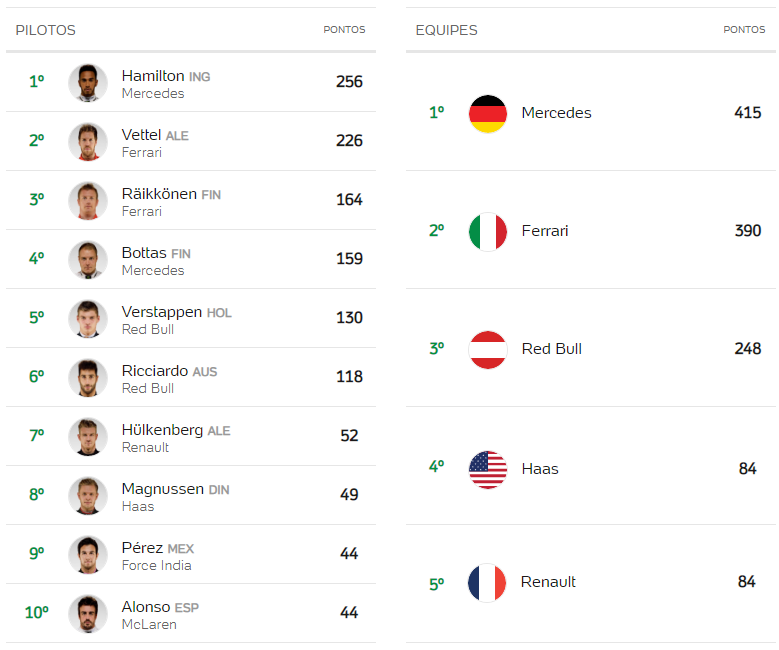
Task: Click Verstappen's driver photo
Action: (x=88, y=319)
